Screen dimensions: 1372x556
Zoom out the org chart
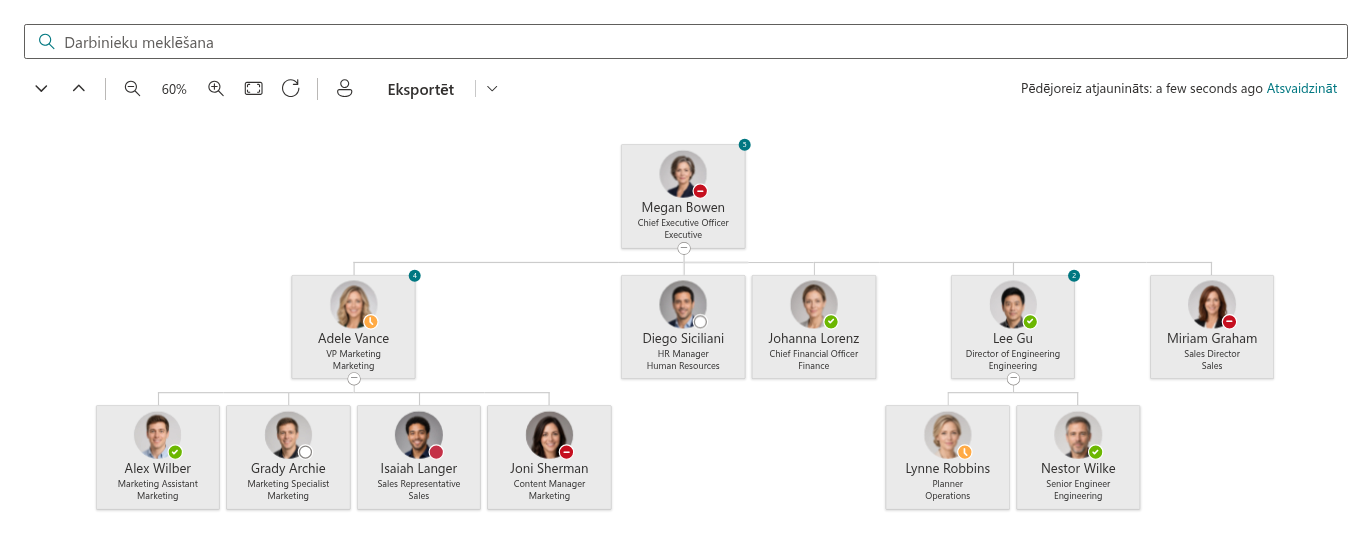click(132, 89)
